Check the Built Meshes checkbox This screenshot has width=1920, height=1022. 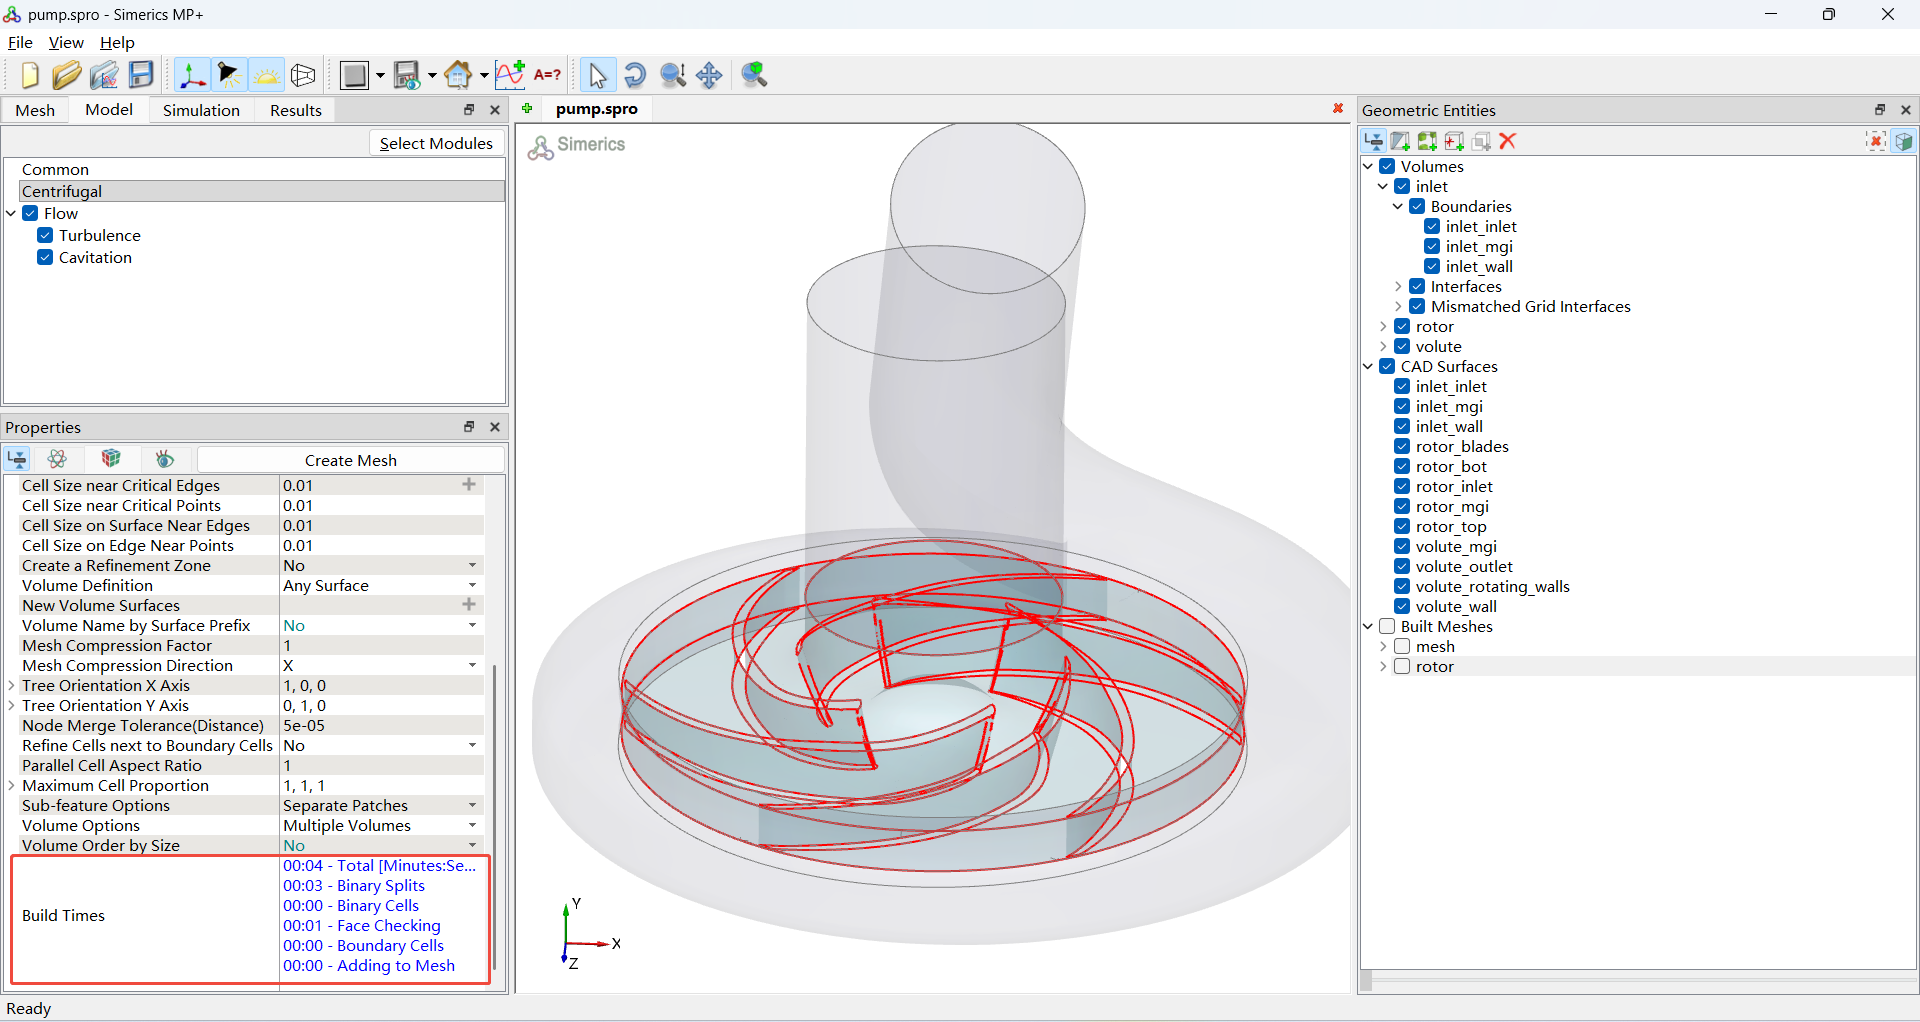(1387, 626)
